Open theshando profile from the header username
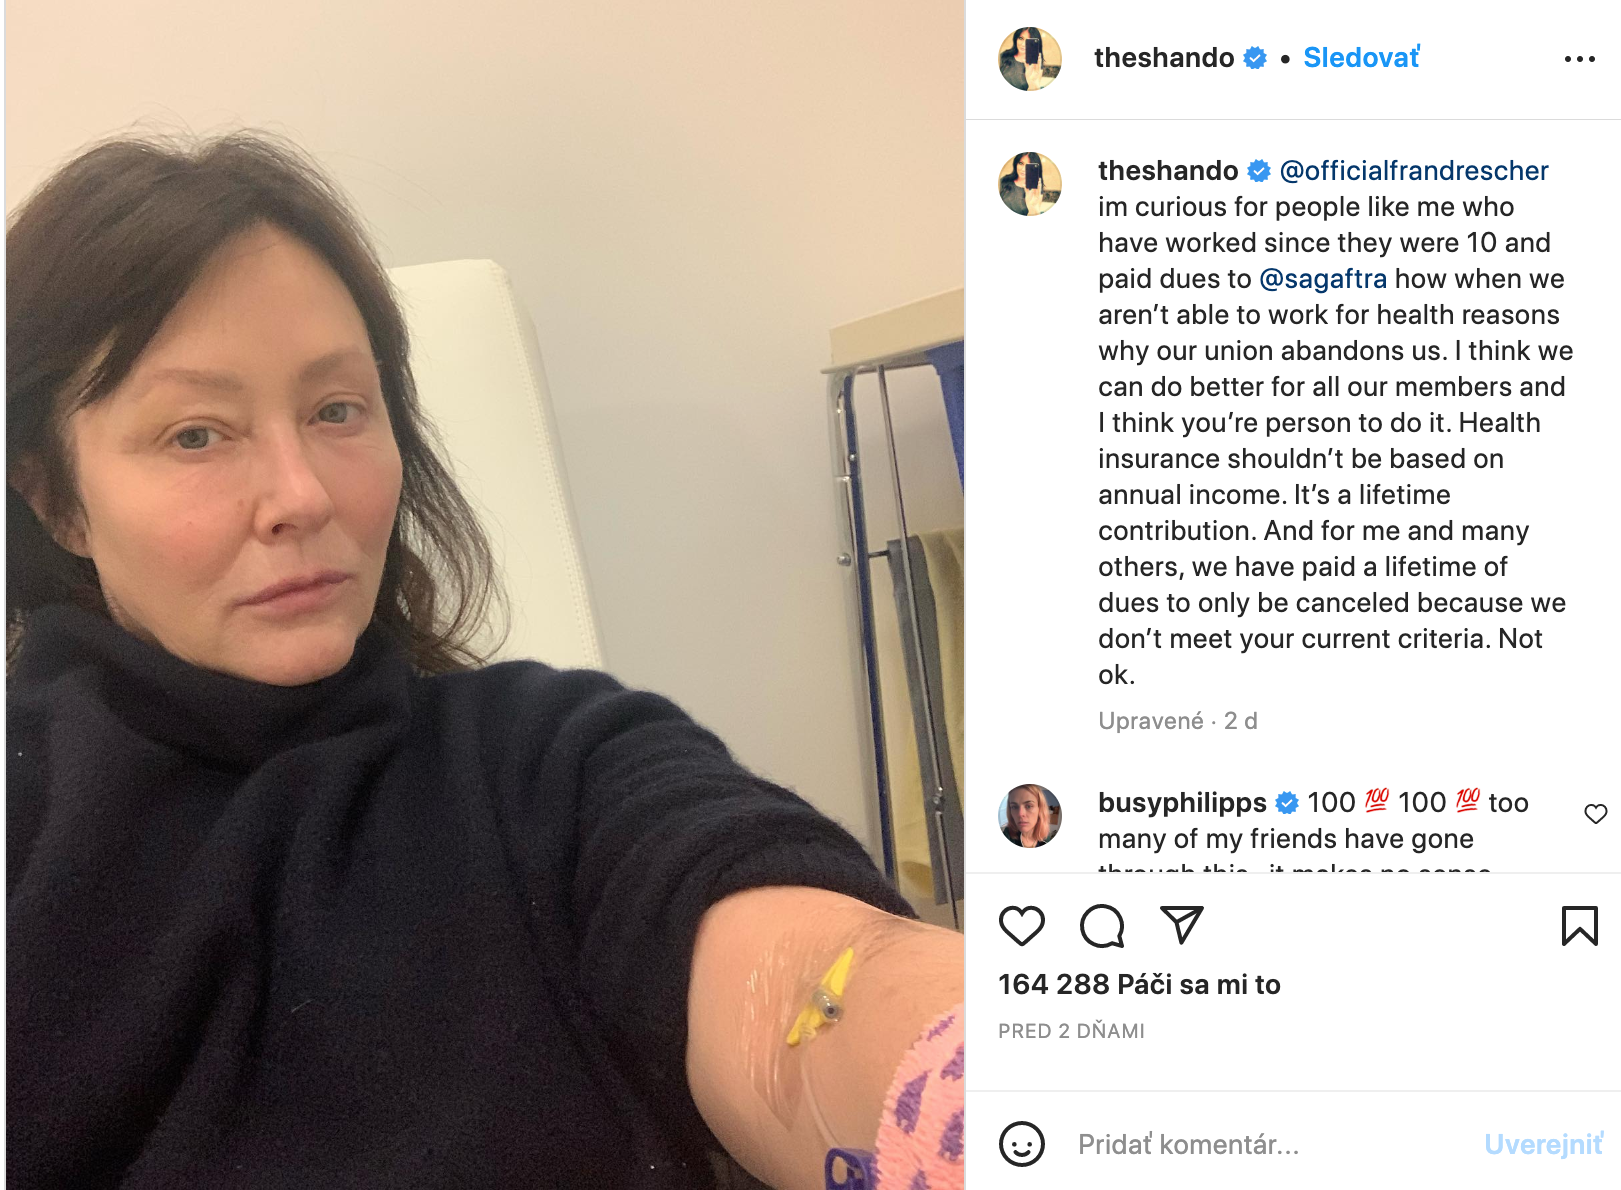 pos(1164,58)
